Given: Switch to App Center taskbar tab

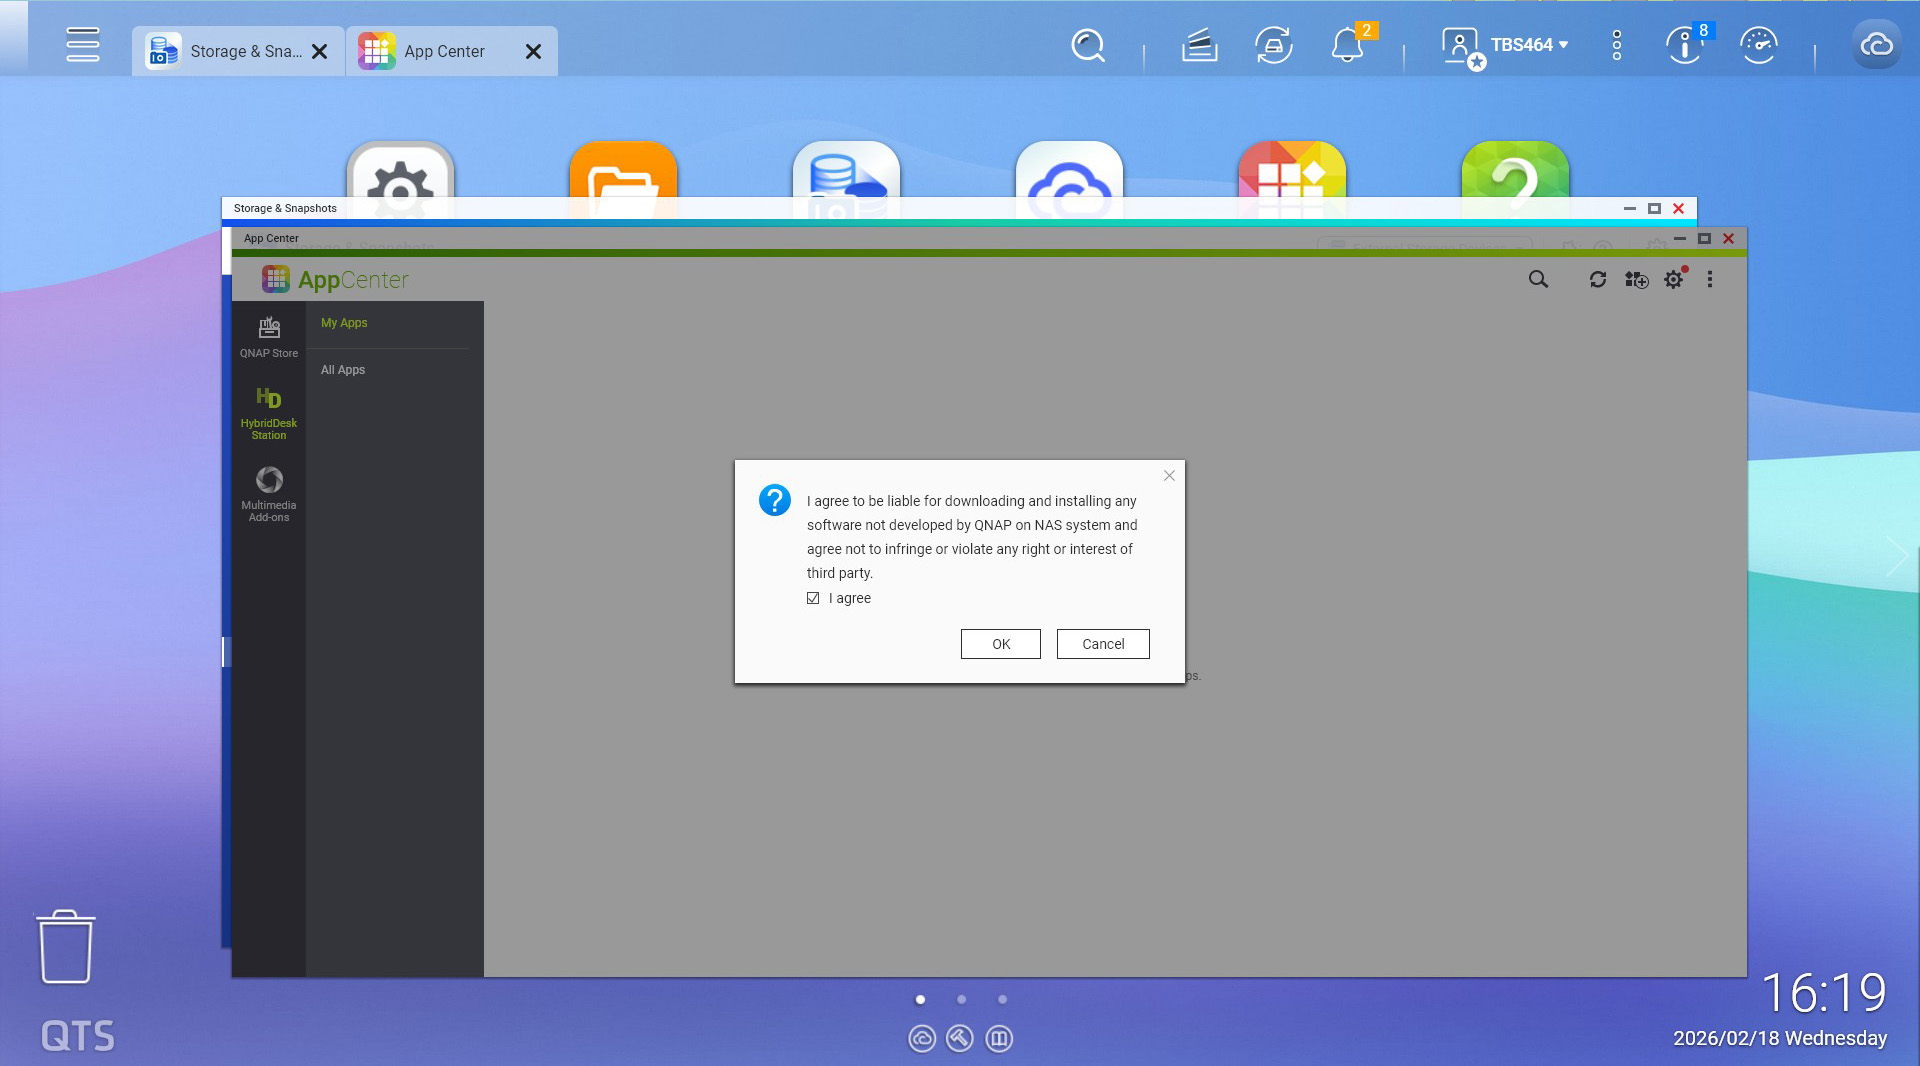Looking at the screenshot, I should (438, 51).
